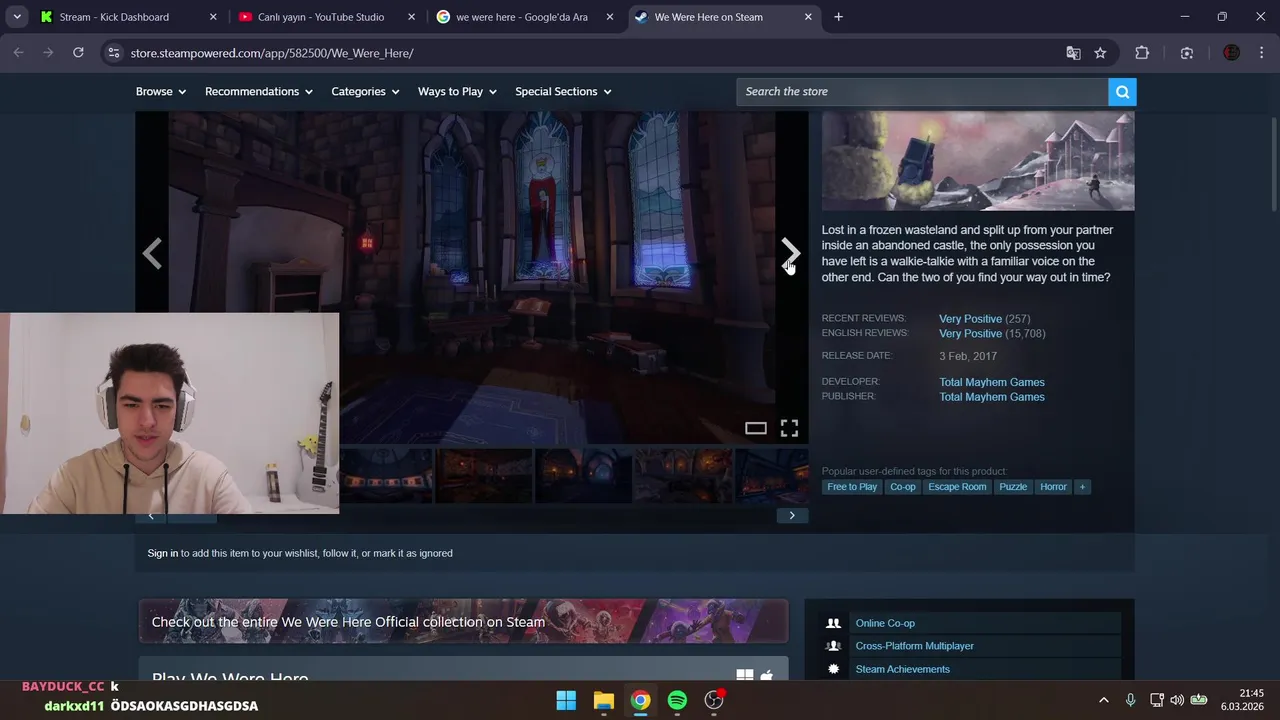Screen dimensions: 1280x720
Task: Click the address bar URL
Action: [x=272, y=53]
